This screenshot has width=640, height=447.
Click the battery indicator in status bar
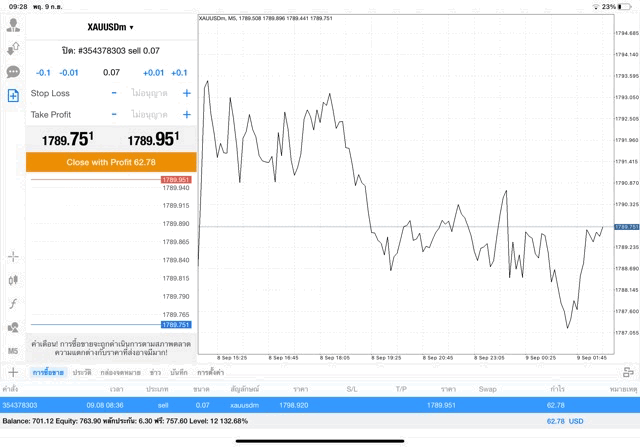tap(624, 7)
